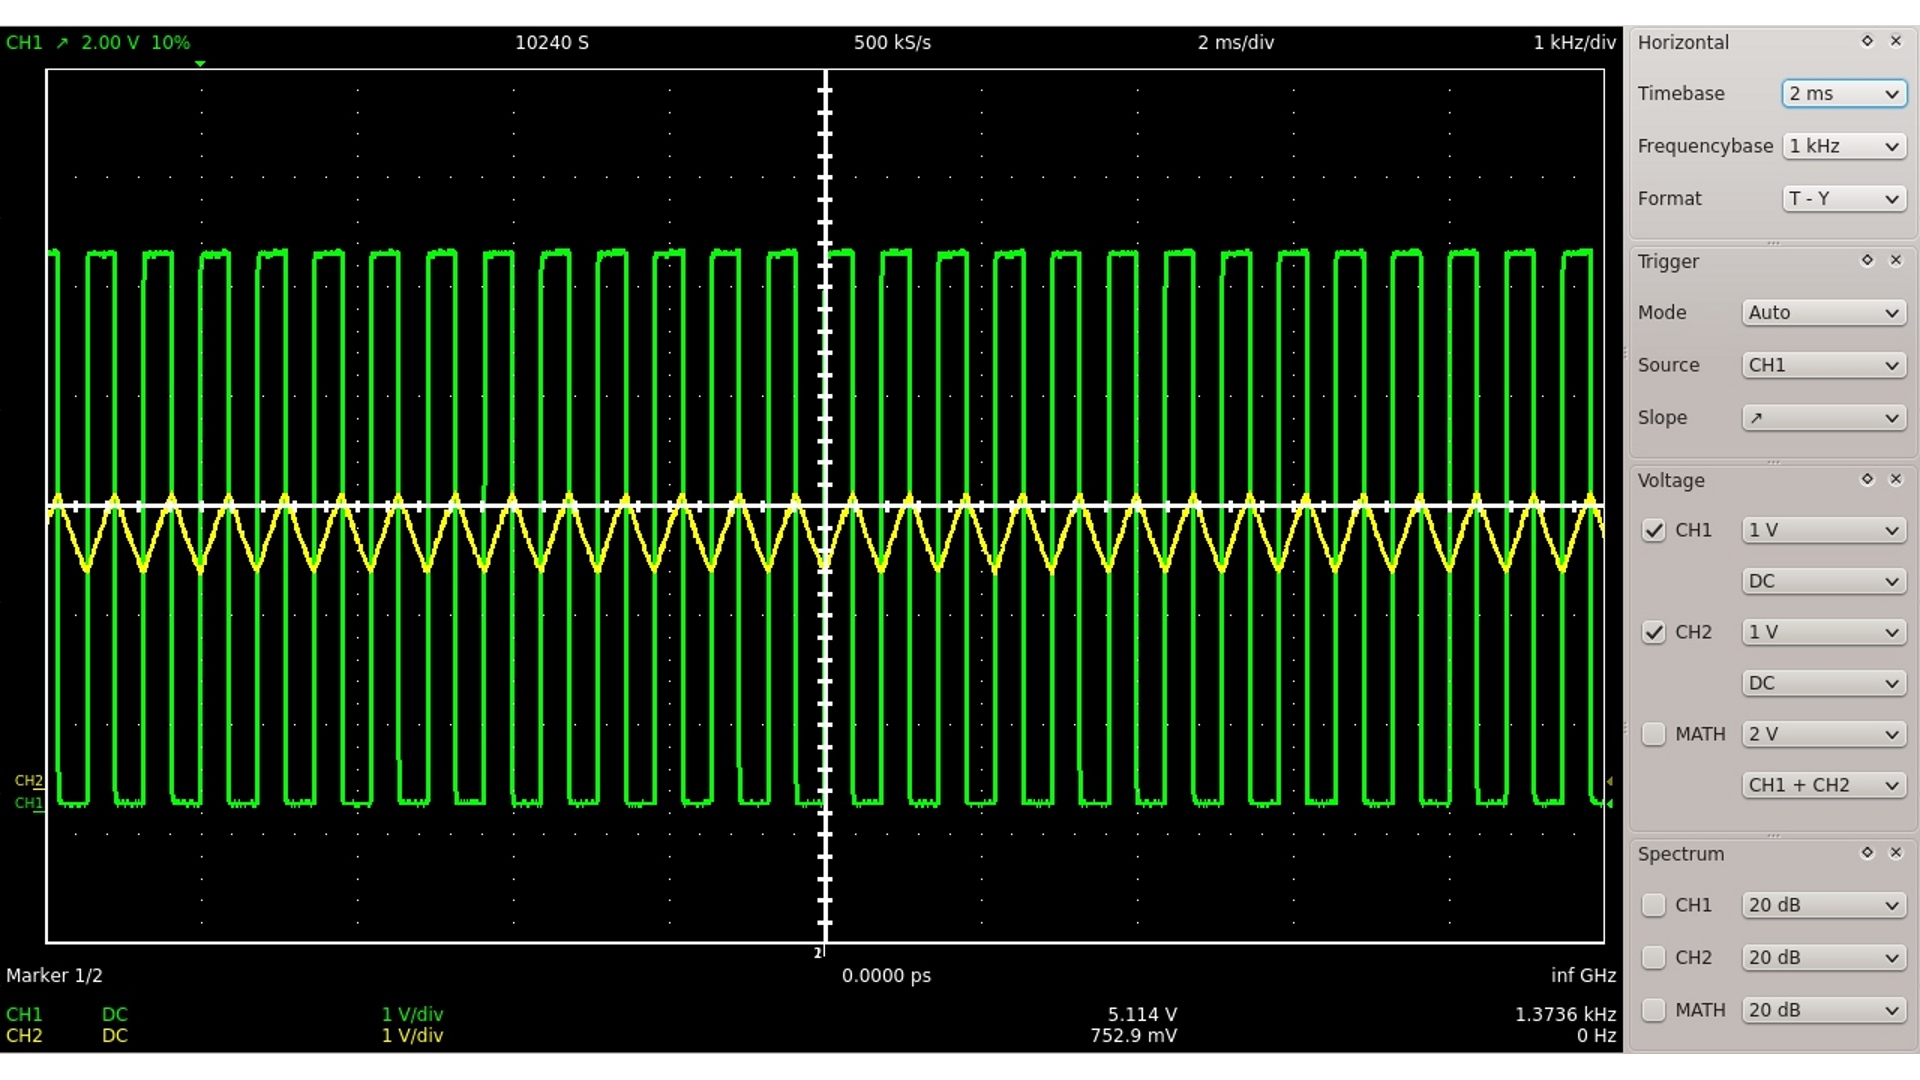The image size is (1920, 1080).
Task: Open the Timebase dropdown
Action: (x=1843, y=93)
